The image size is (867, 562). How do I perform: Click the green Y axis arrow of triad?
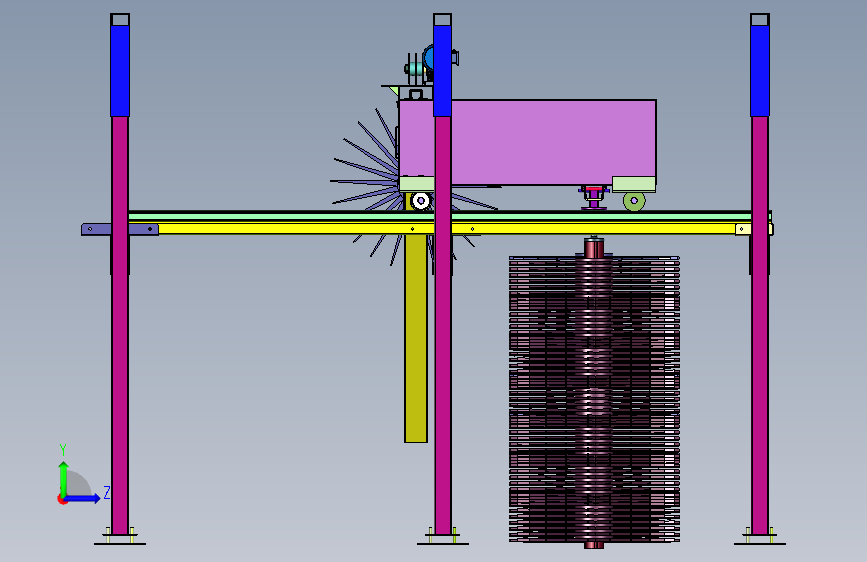pyautogui.click(x=63, y=478)
